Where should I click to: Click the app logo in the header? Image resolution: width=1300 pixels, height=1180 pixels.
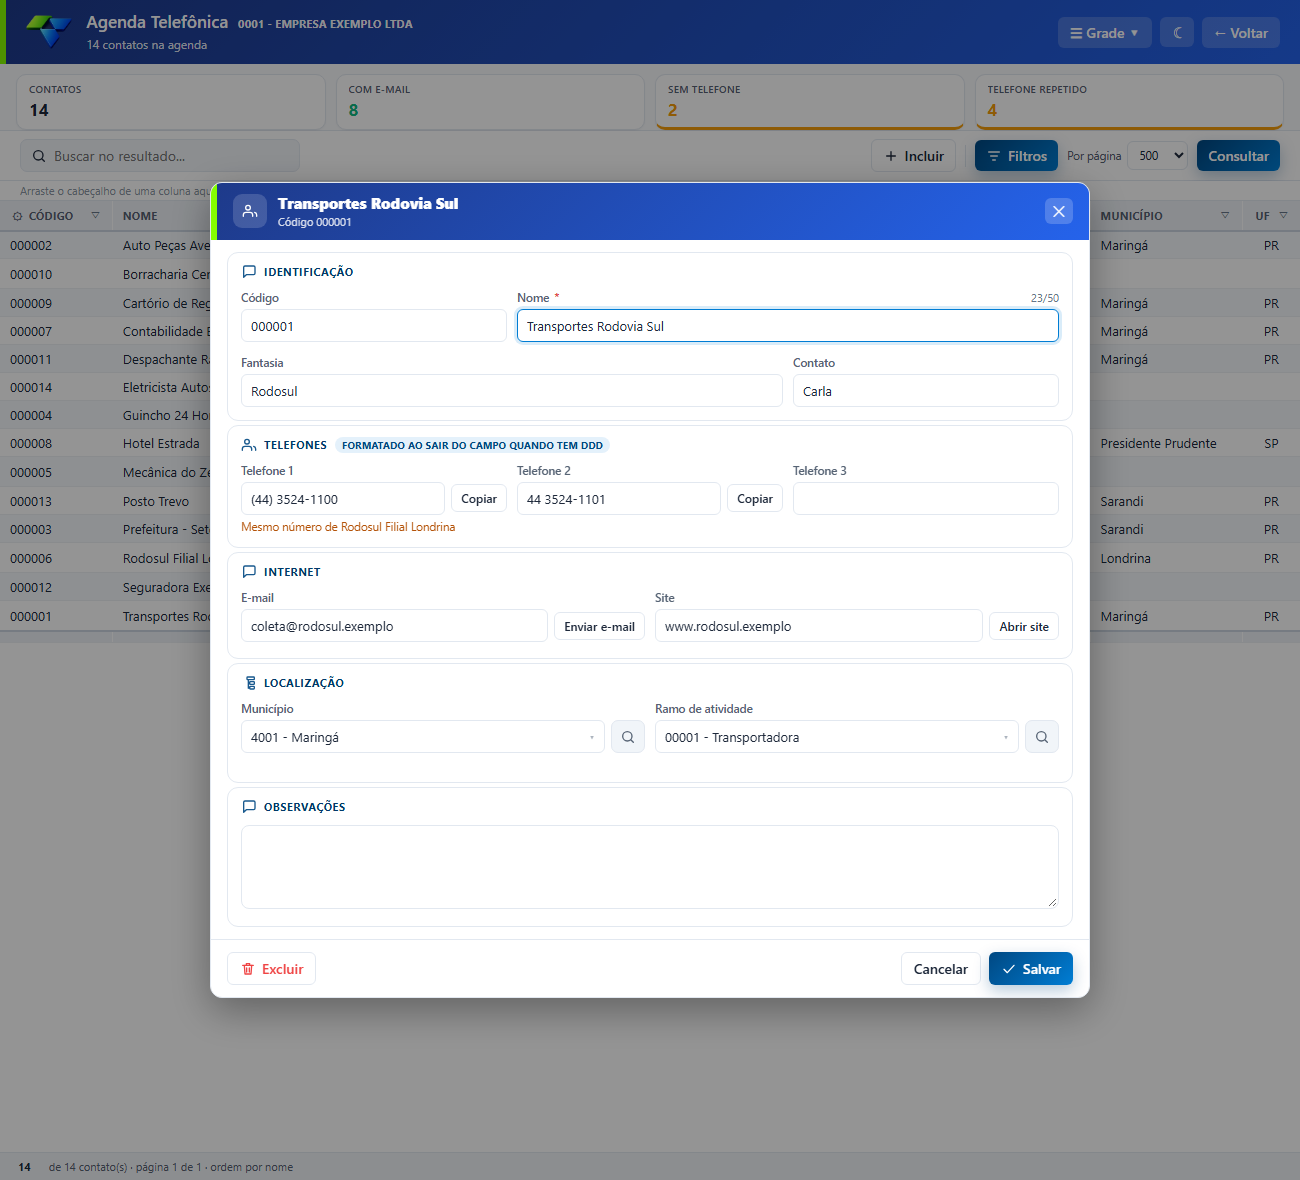point(48,32)
